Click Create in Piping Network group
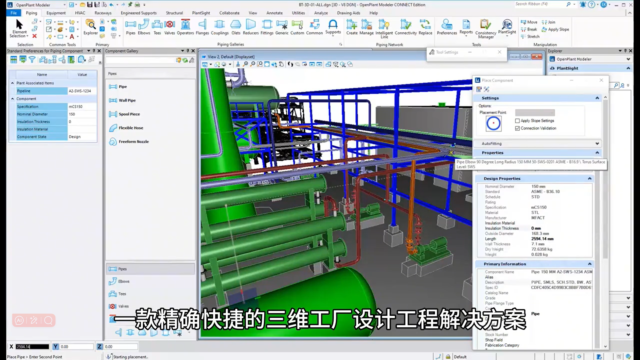Screen dimensions: 640x360 click(x=352, y=27)
